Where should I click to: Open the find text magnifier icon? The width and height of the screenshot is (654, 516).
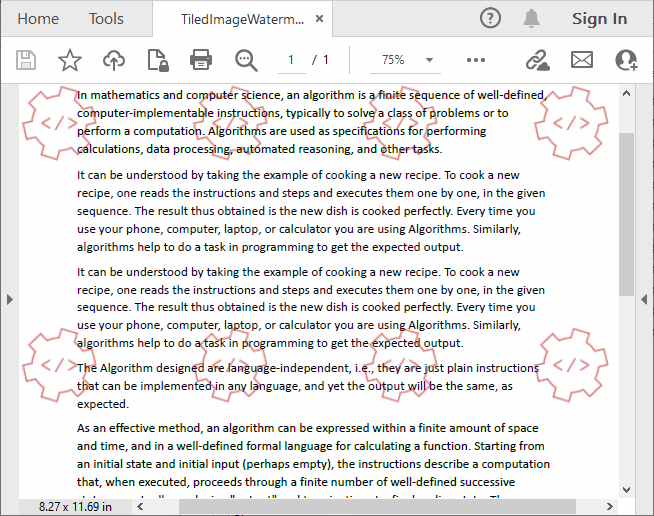246,60
